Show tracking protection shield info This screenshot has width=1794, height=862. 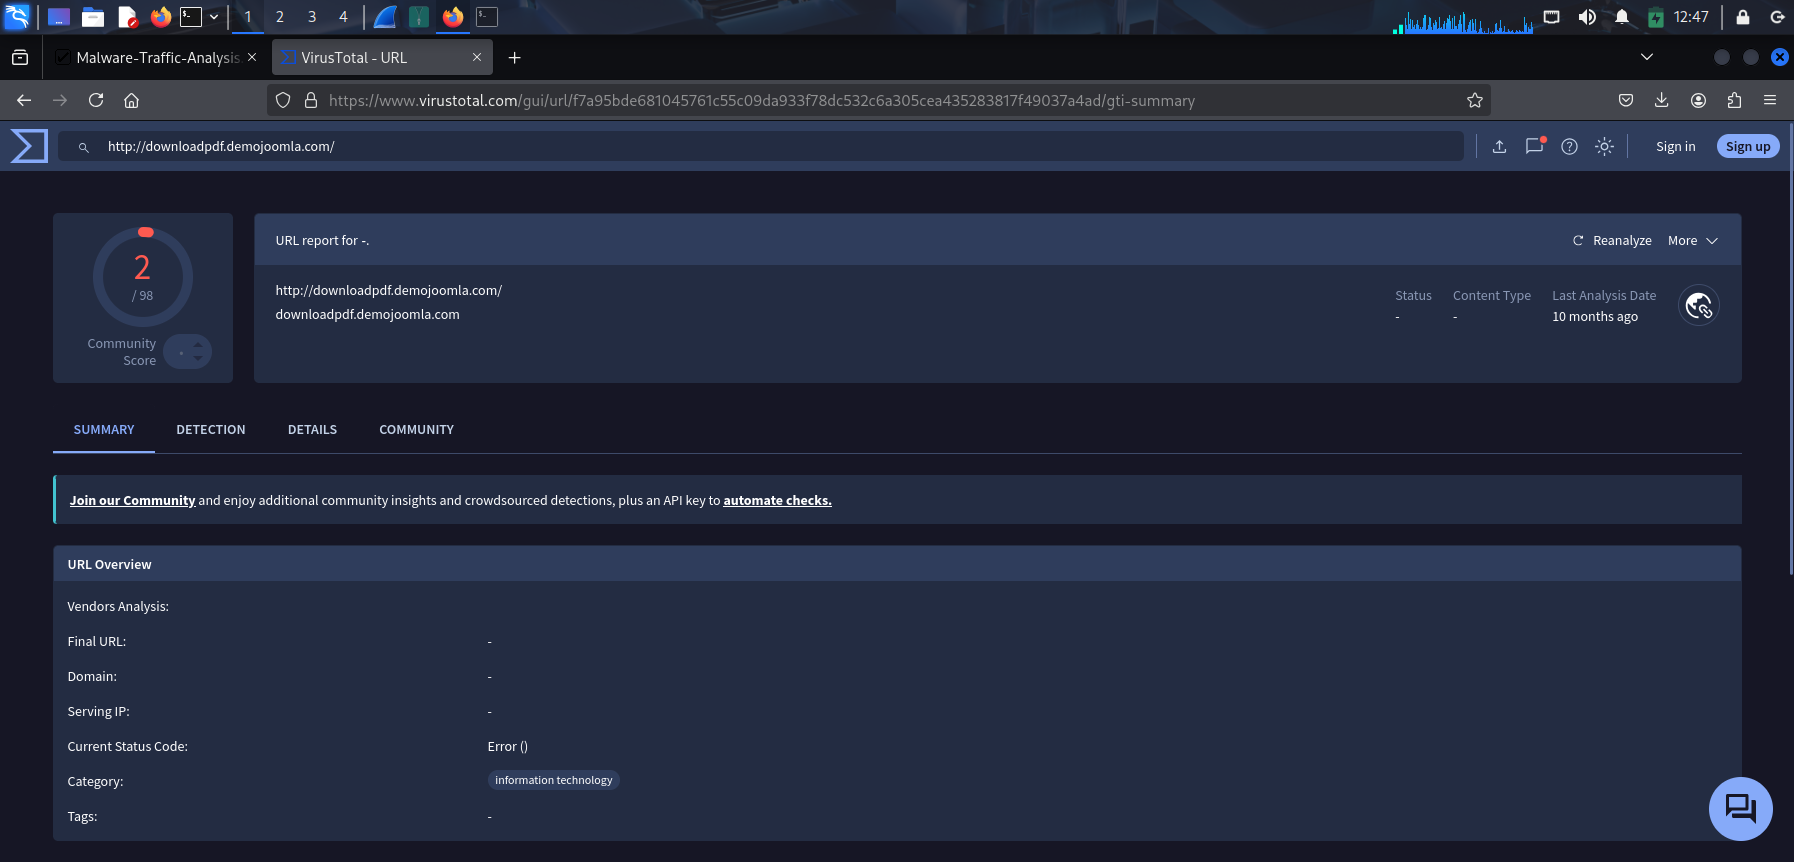pyautogui.click(x=283, y=100)
